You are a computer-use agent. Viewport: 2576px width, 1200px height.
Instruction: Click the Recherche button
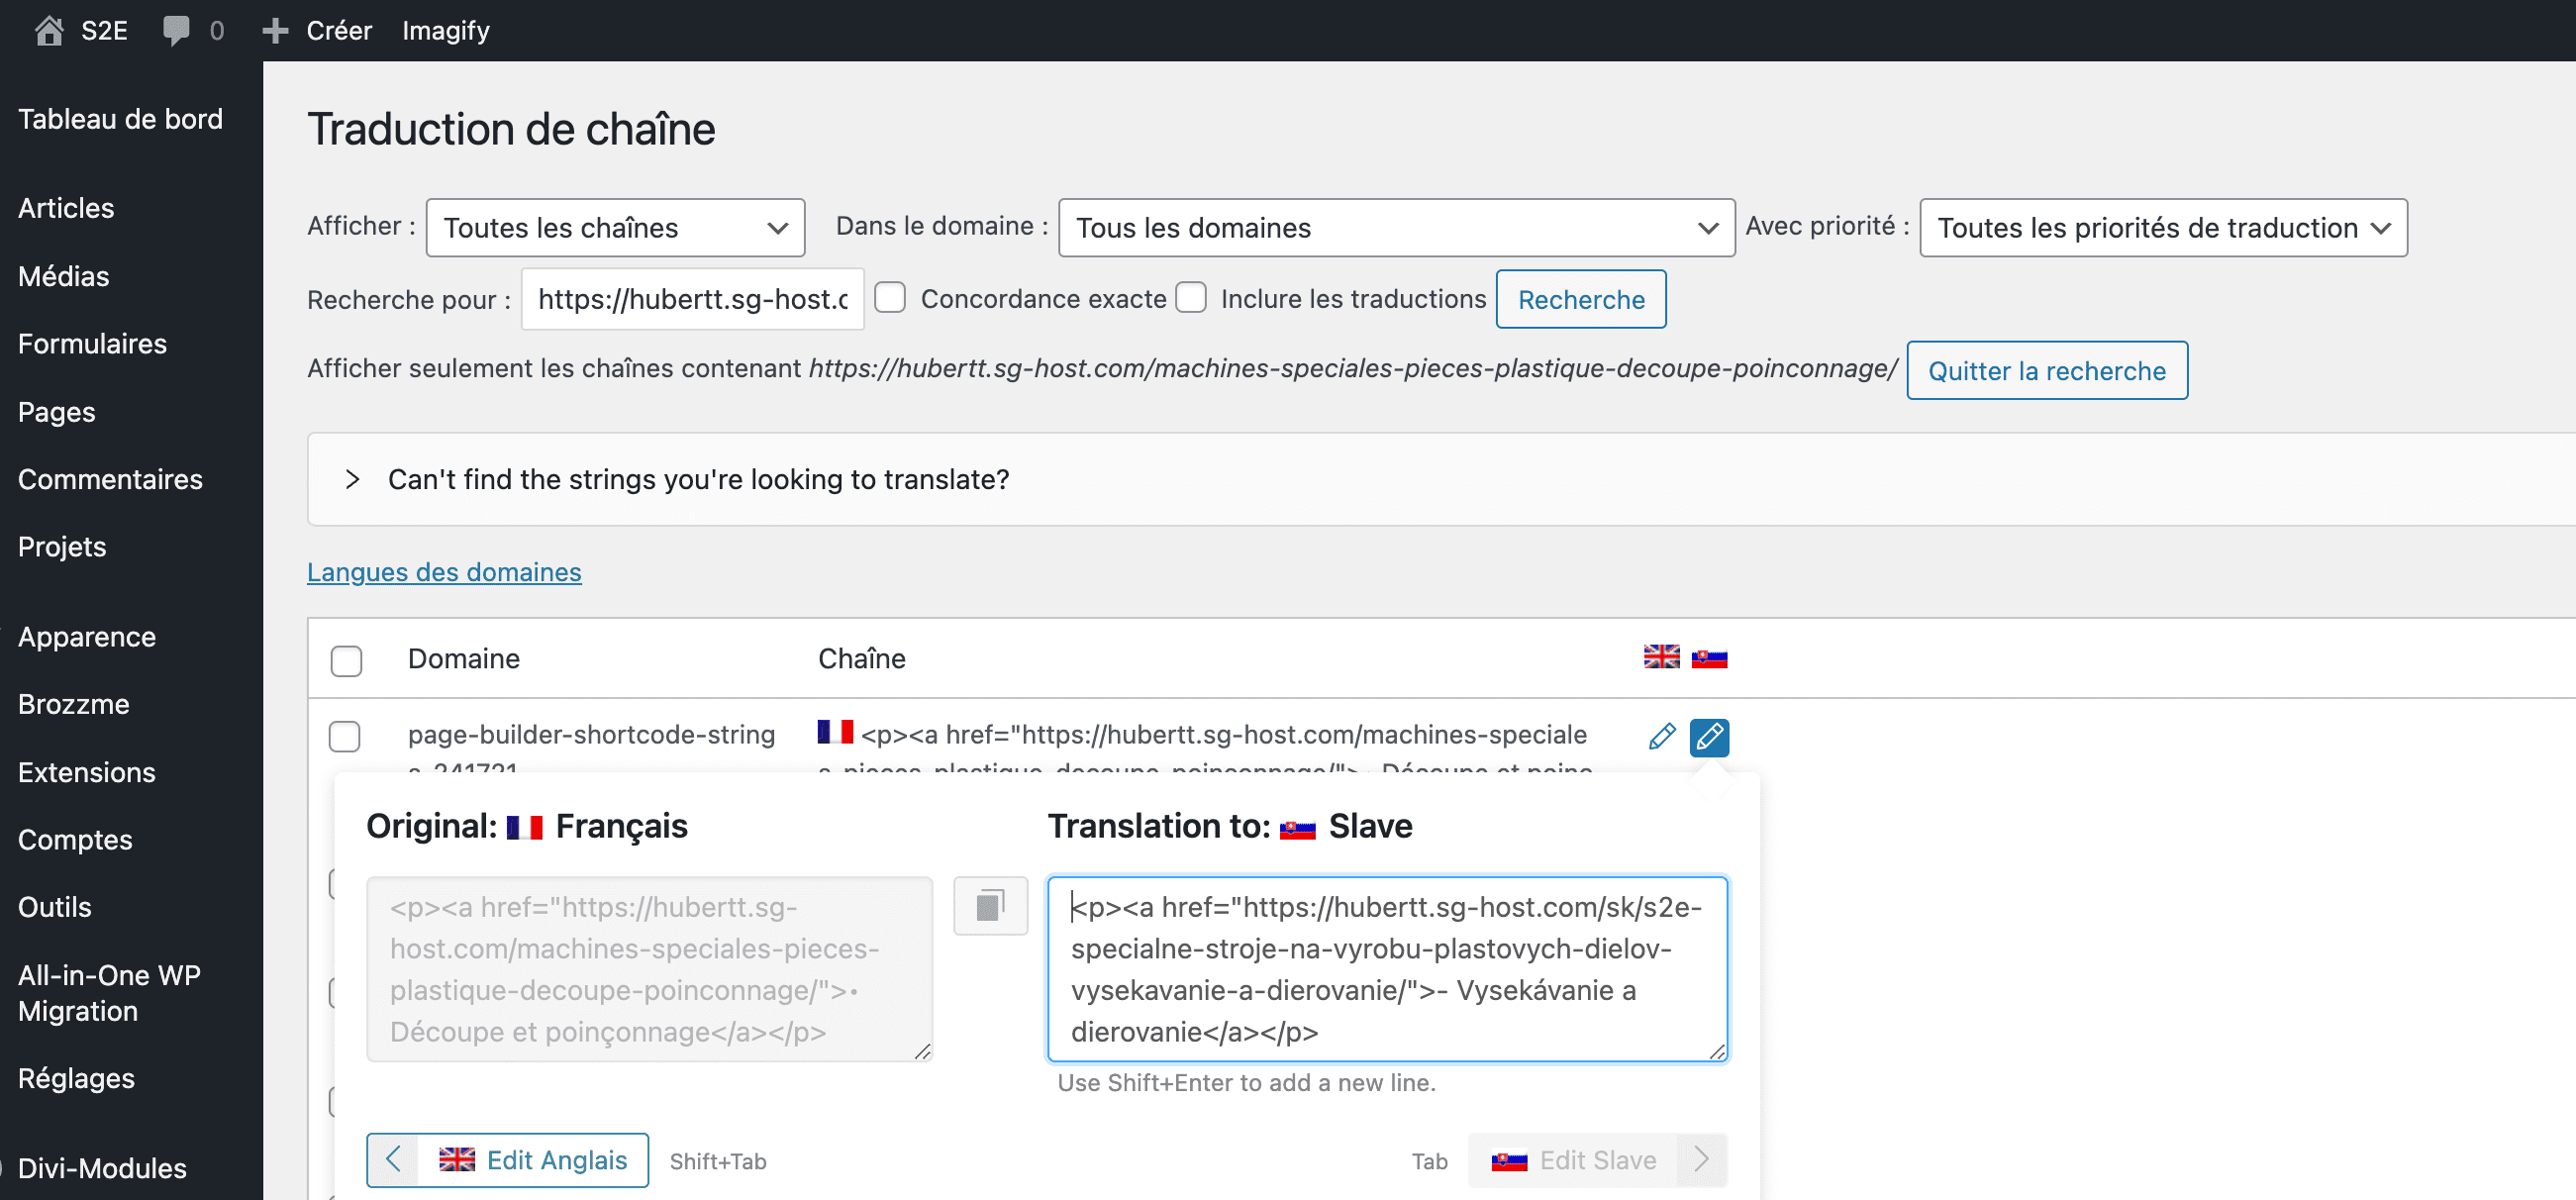point(1580,299)
